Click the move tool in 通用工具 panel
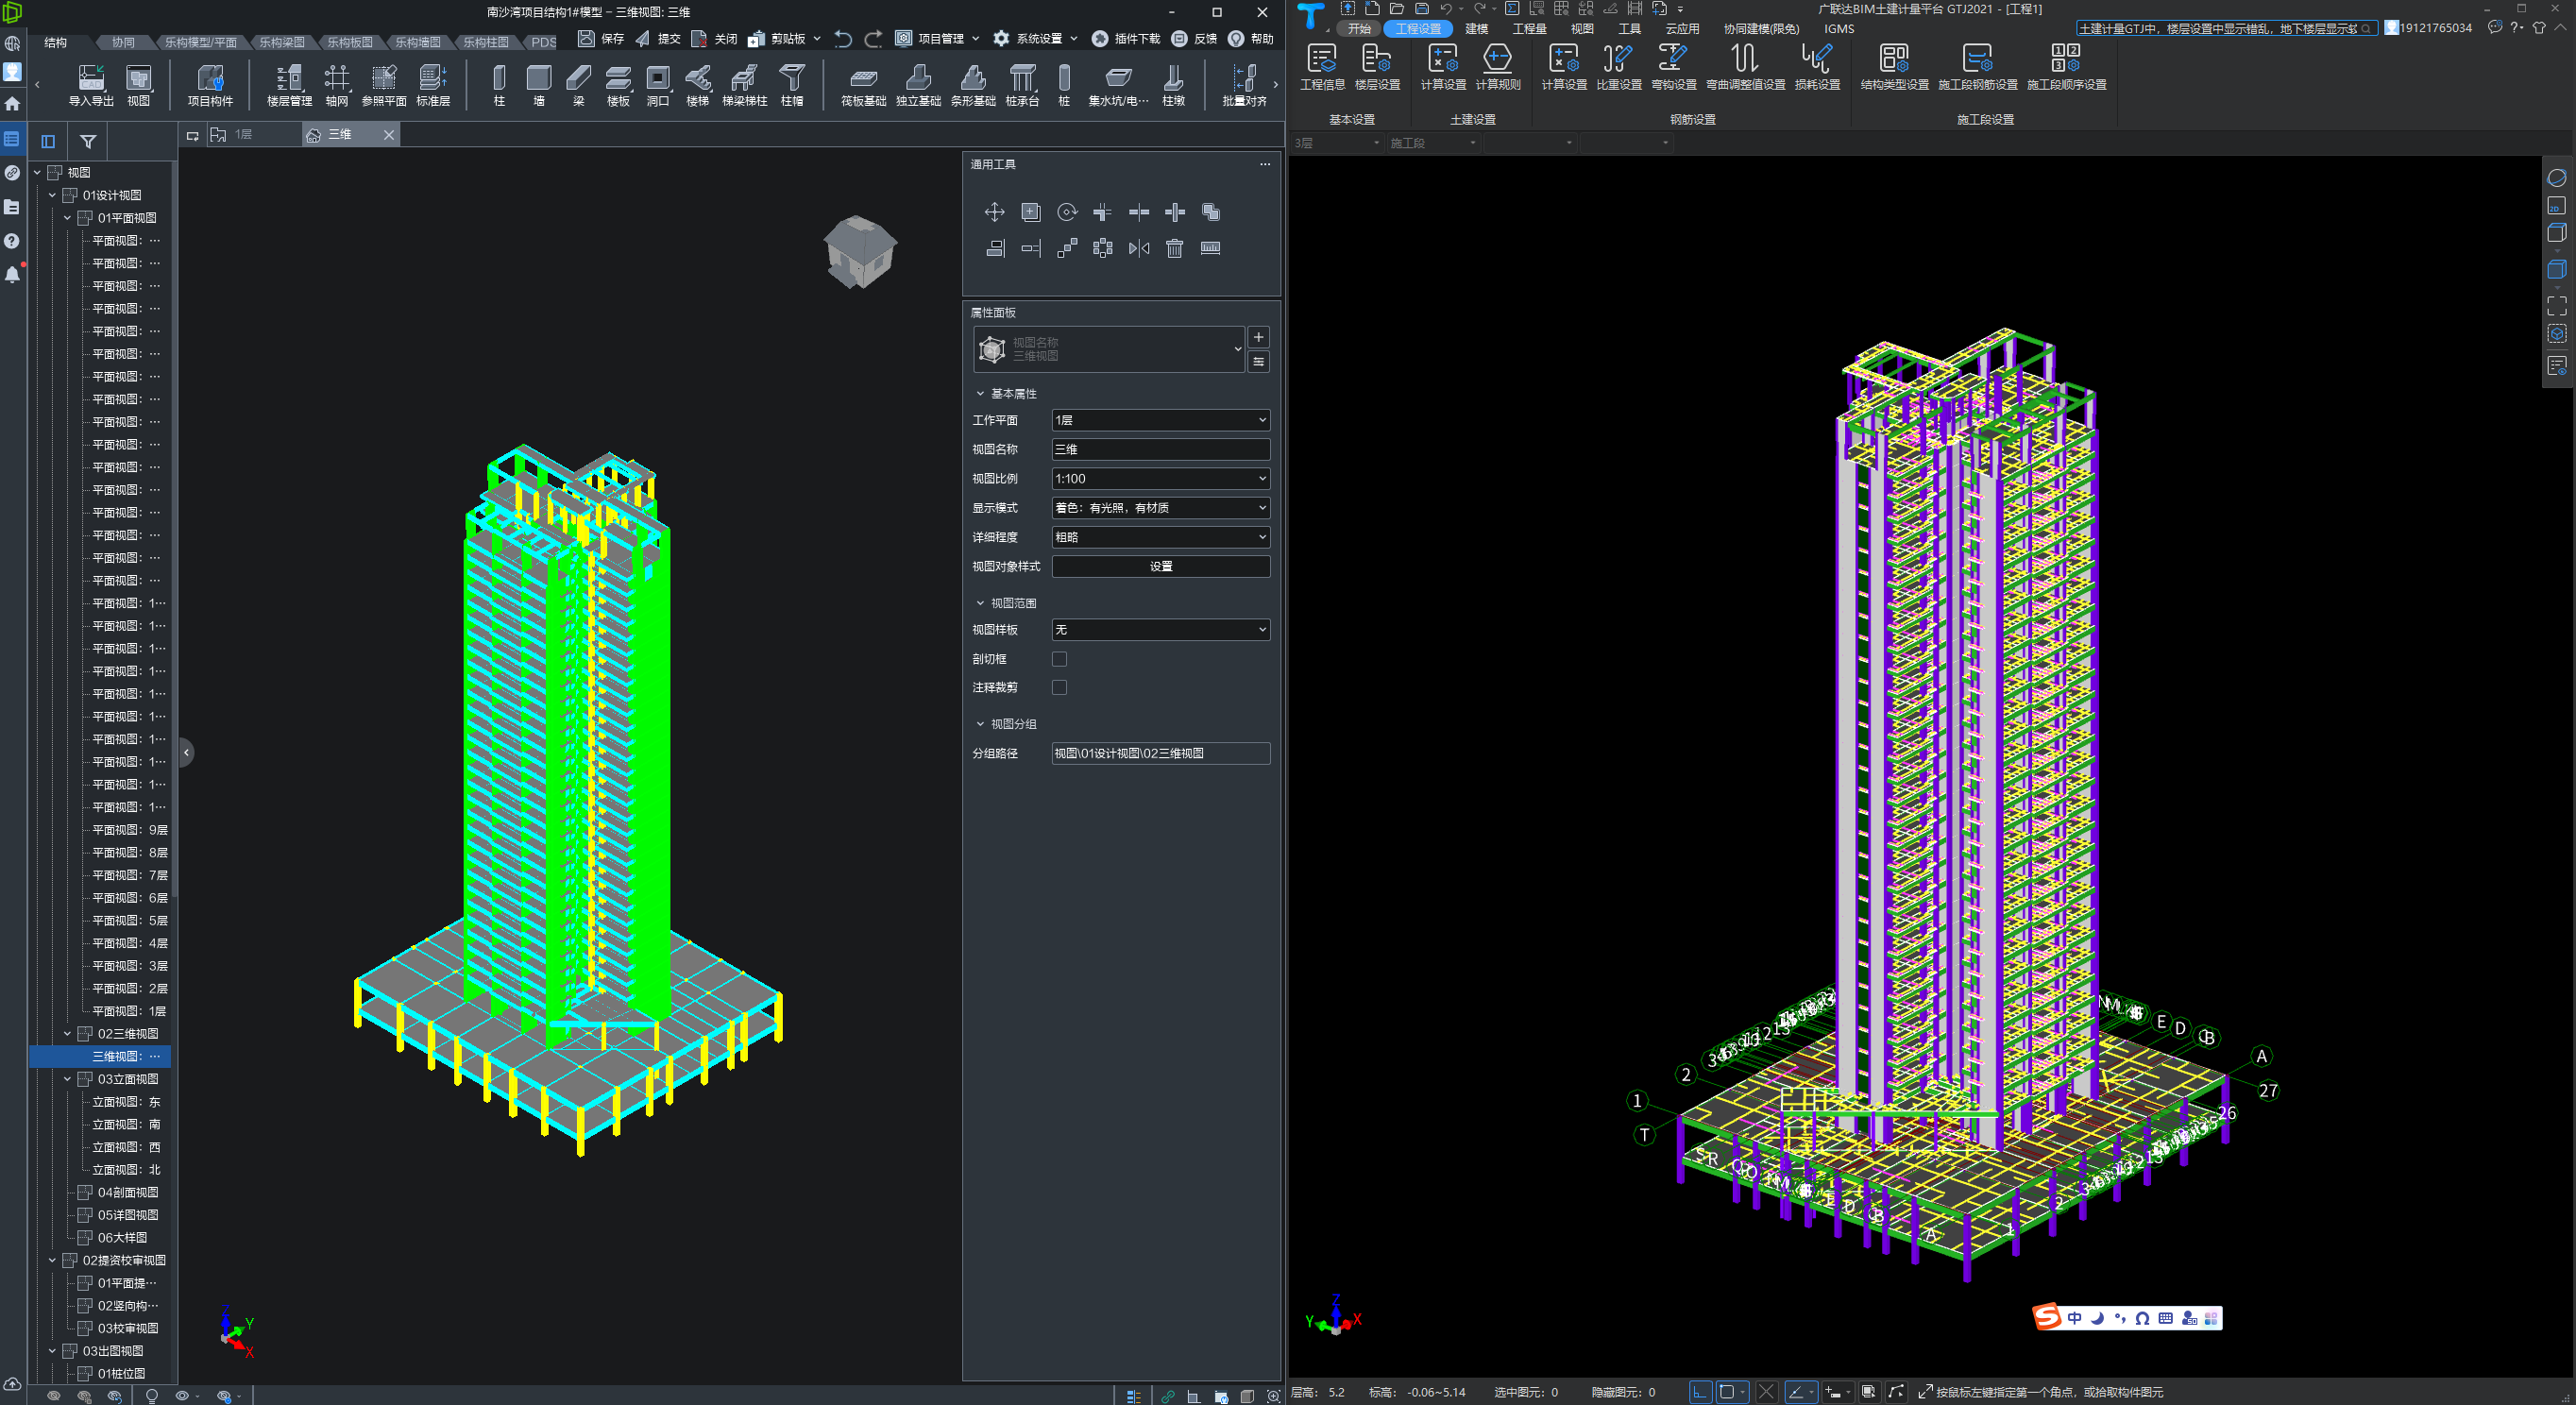The image size is (2576, 1405). [994, 212]
